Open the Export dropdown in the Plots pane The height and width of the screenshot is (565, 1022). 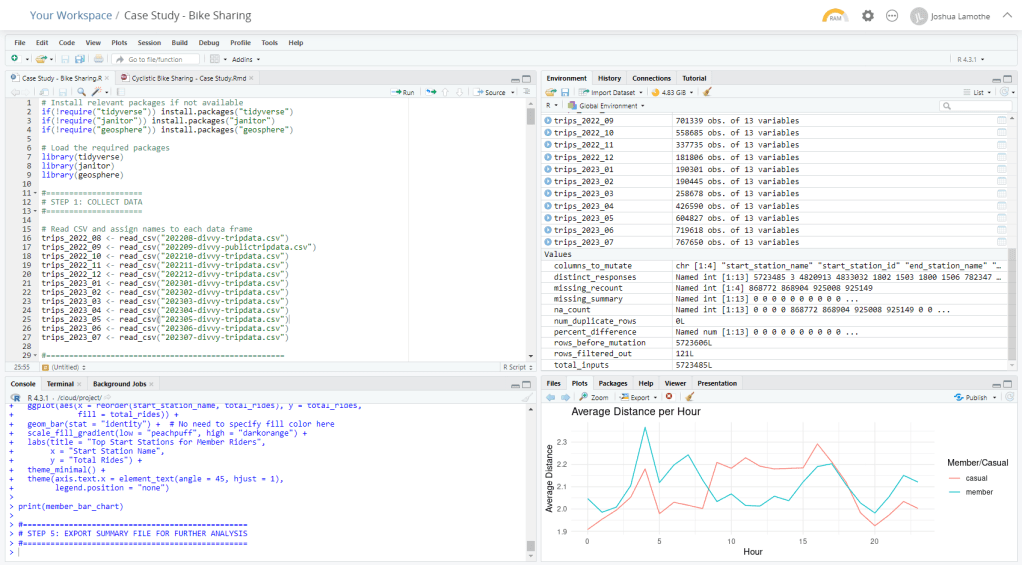(642, 397)
